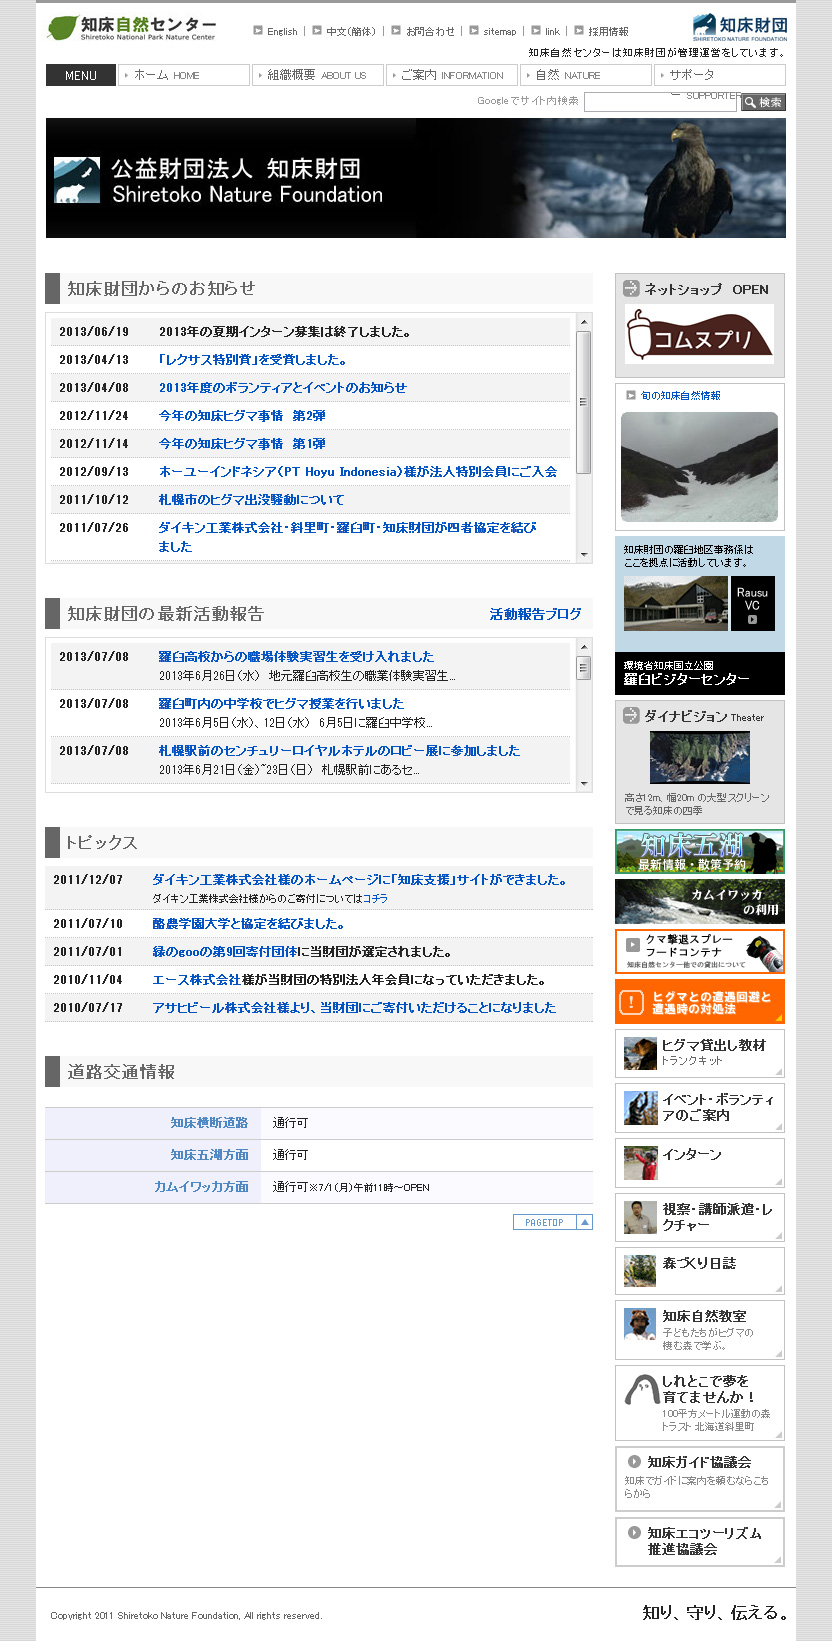This screenshot has width=832, height=1641.
Task: Click the news list scroll-up arrow
Action: coord(584,322)
